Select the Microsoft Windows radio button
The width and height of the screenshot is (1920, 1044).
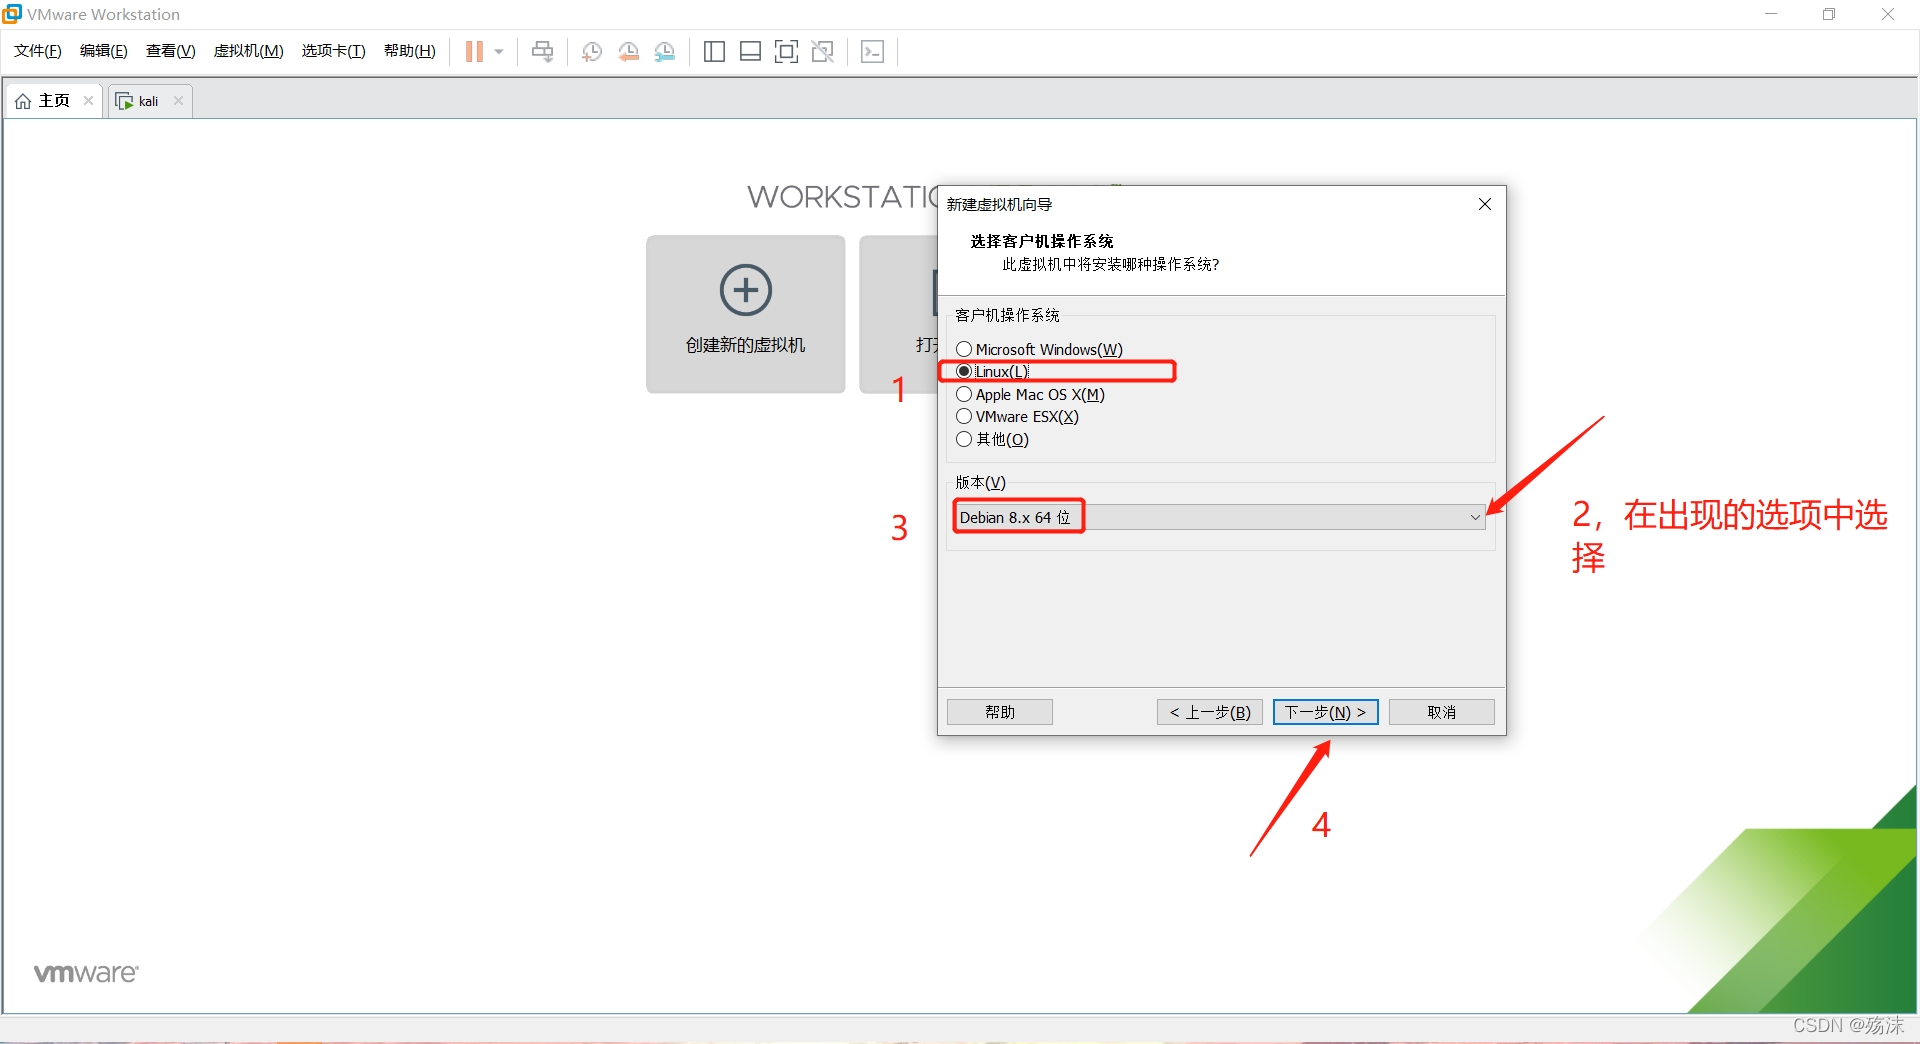964,349
